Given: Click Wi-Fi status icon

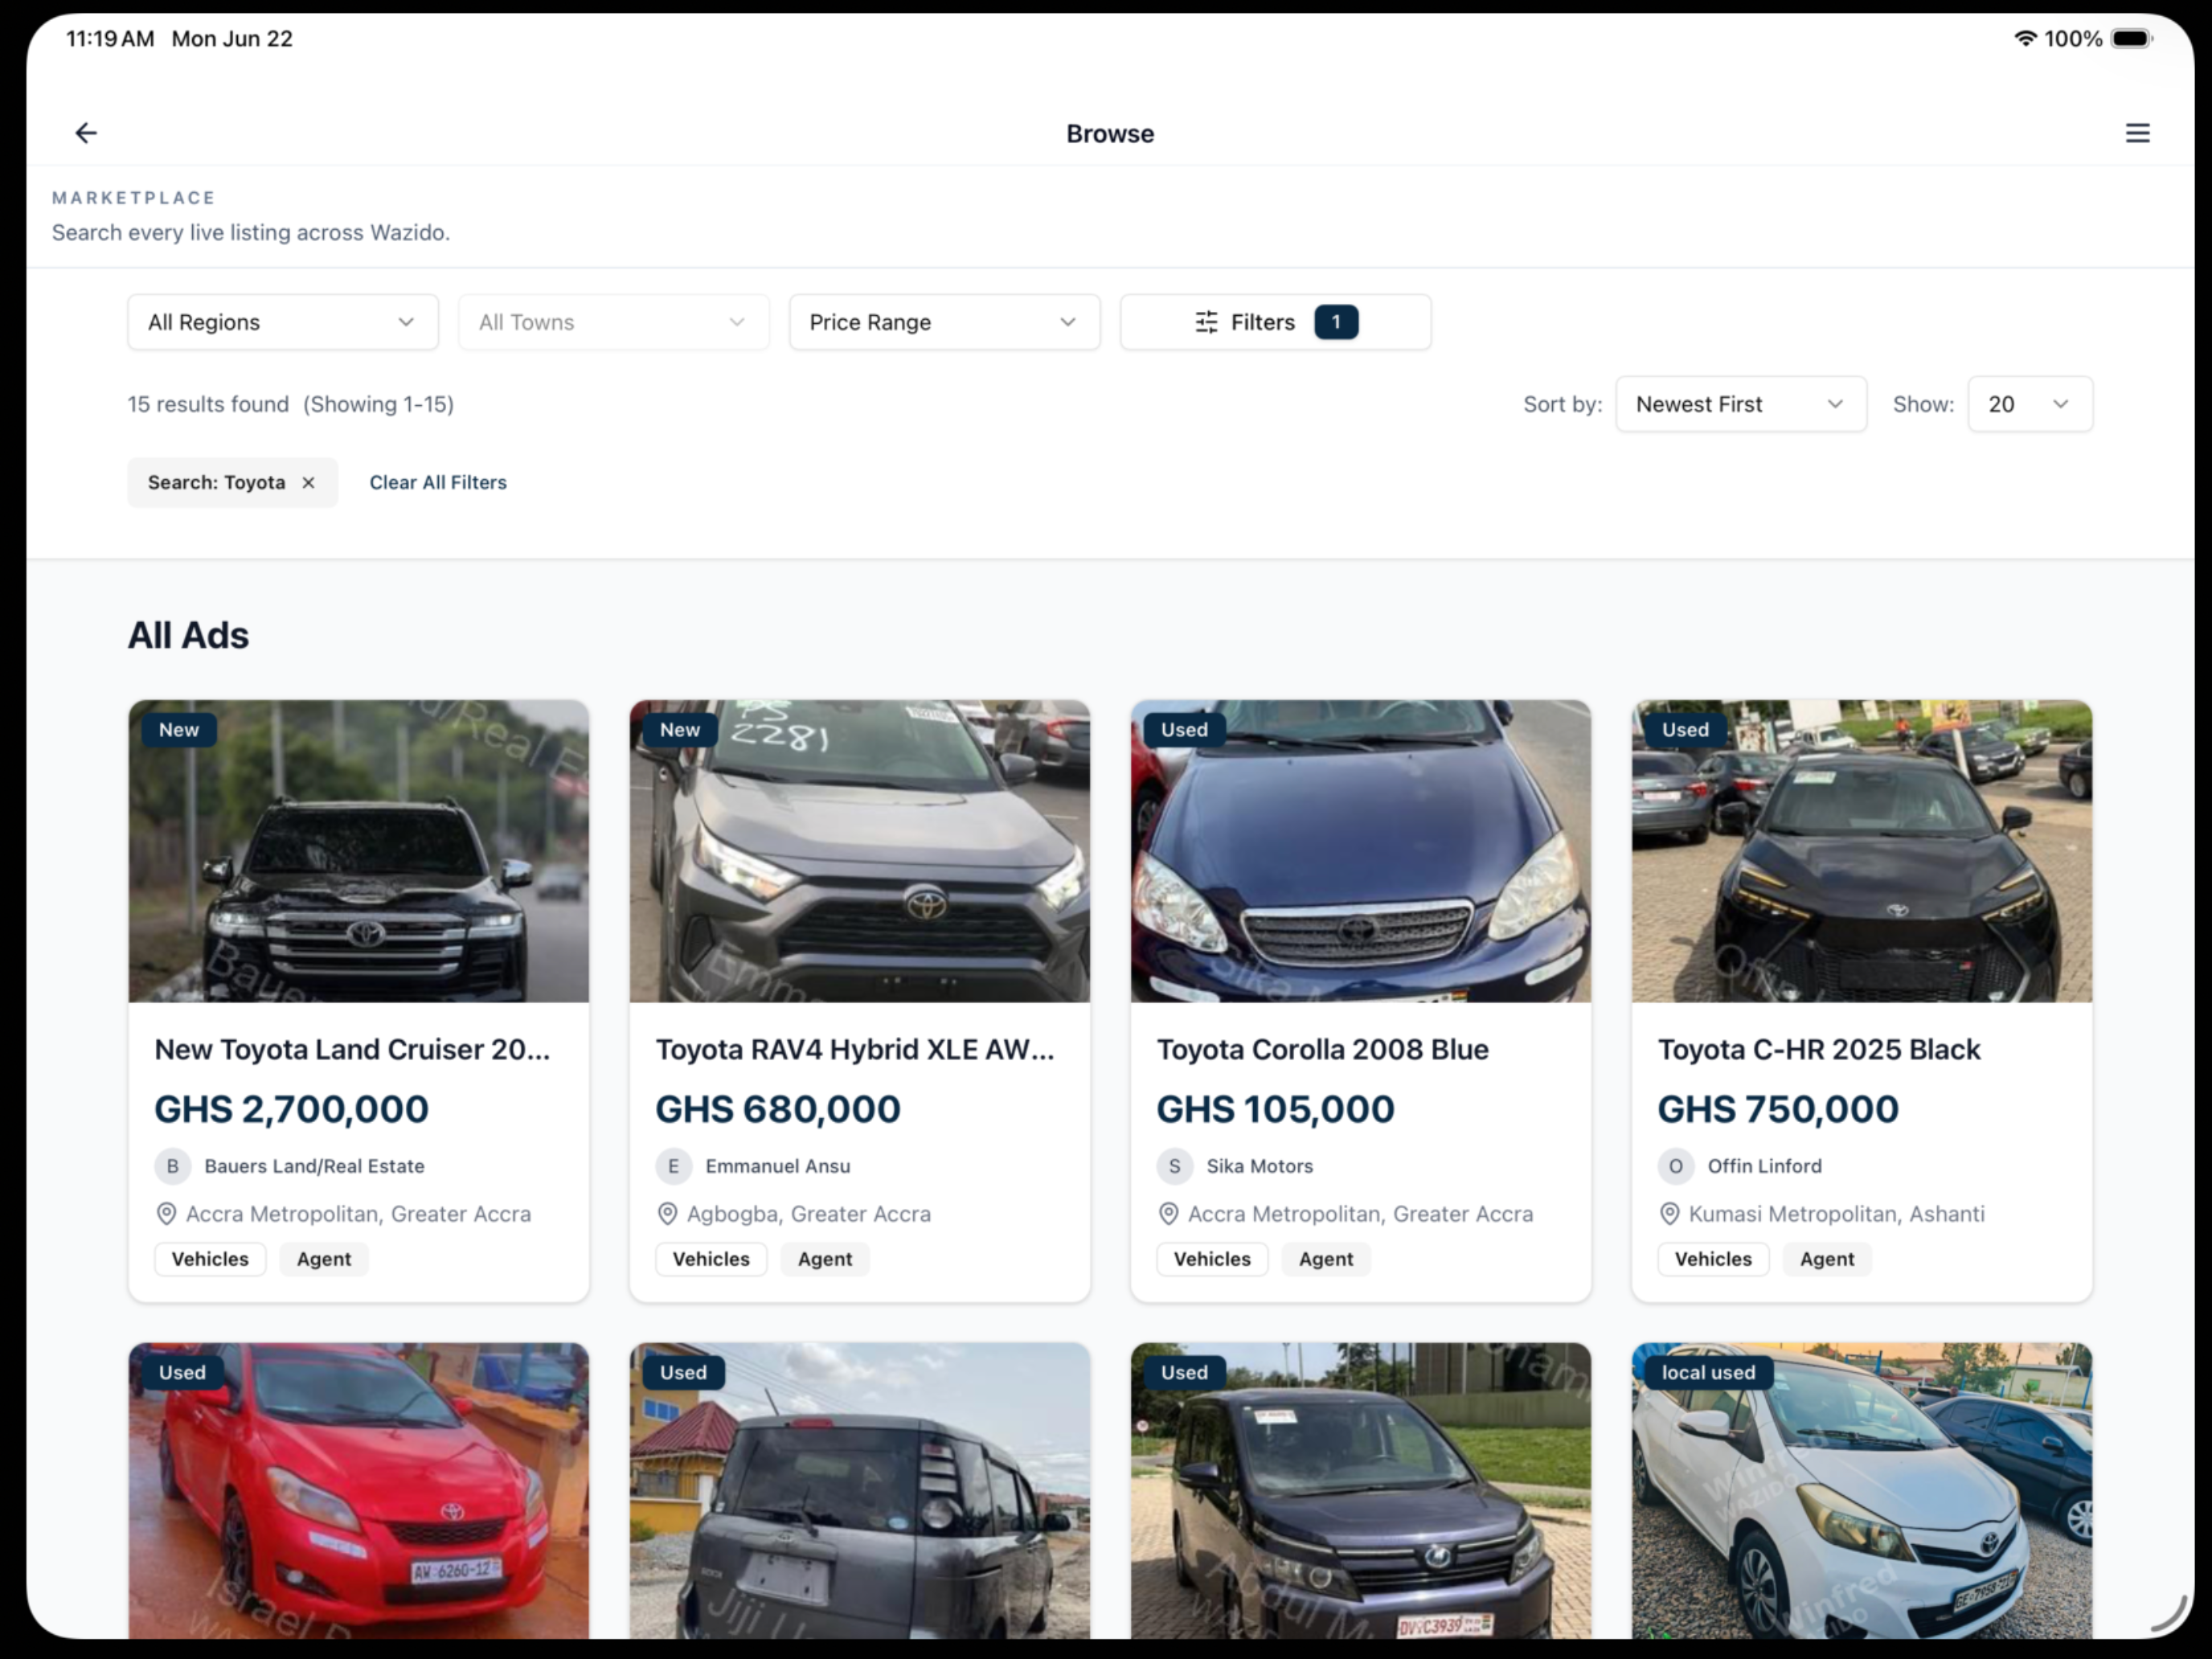Looking at the screenshot, I should tap(2025, 38).
